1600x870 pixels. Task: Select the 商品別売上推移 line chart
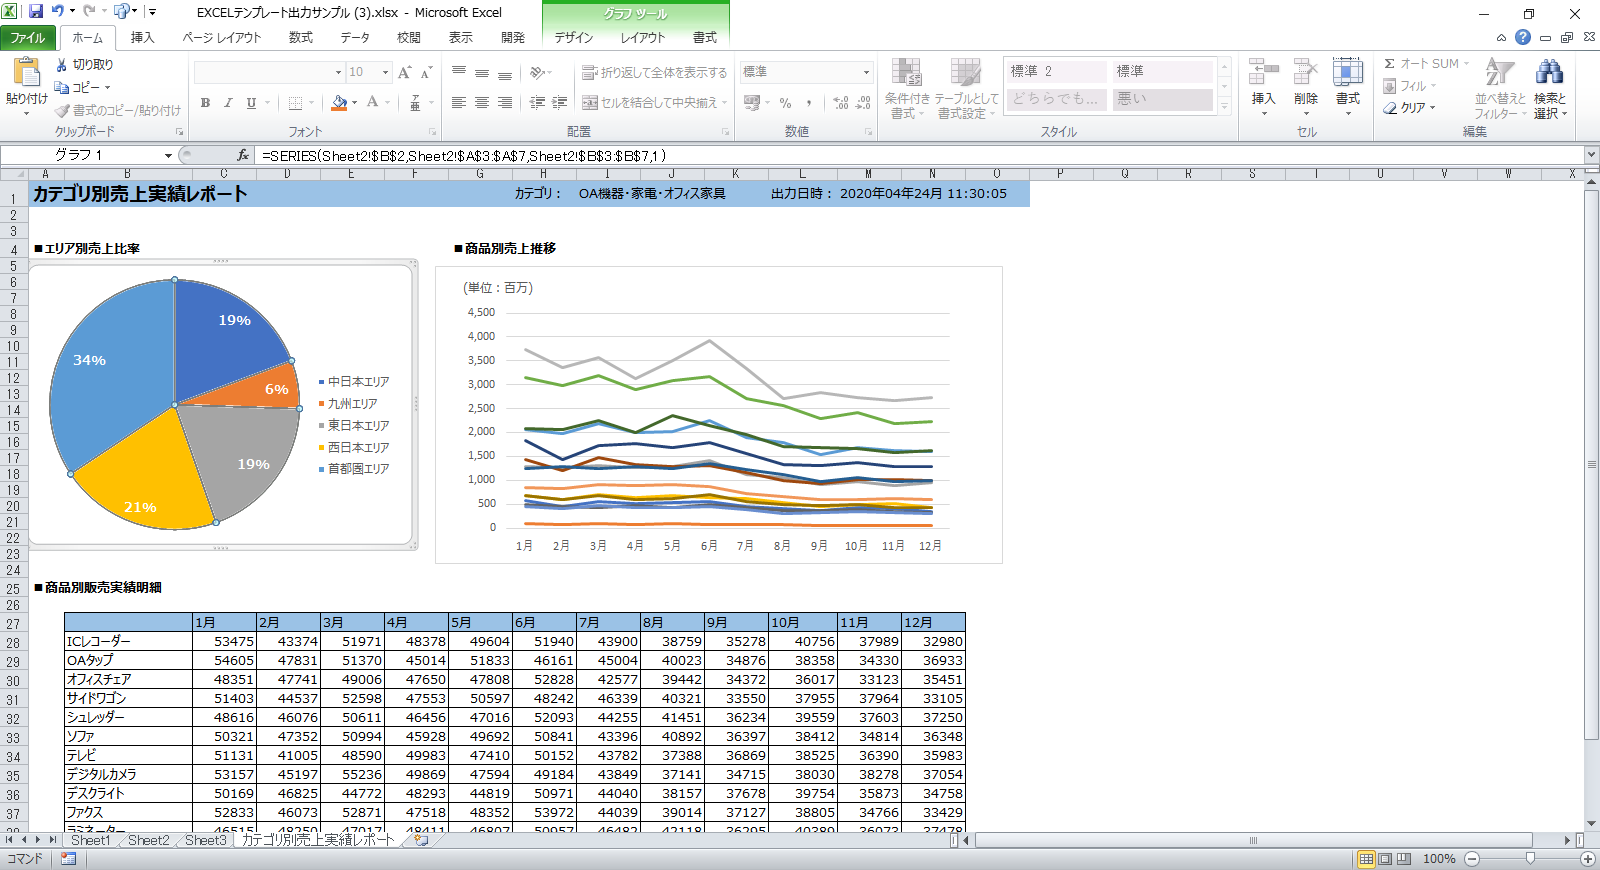click(x=718, y=415)
